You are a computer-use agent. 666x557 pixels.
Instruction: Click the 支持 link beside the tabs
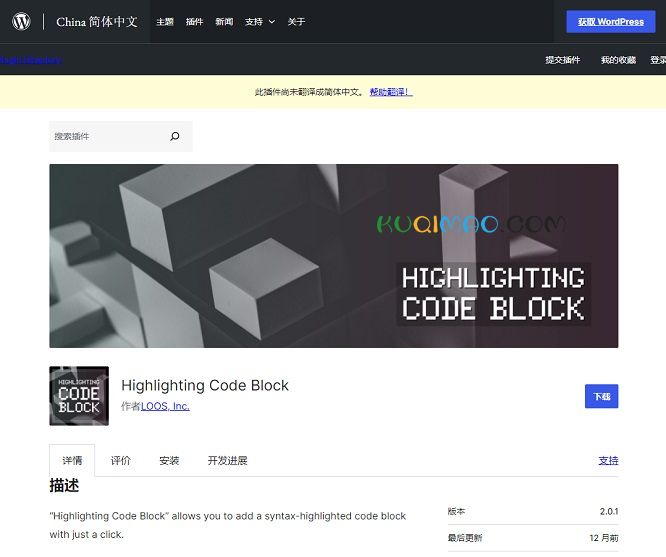click(608, 461)
